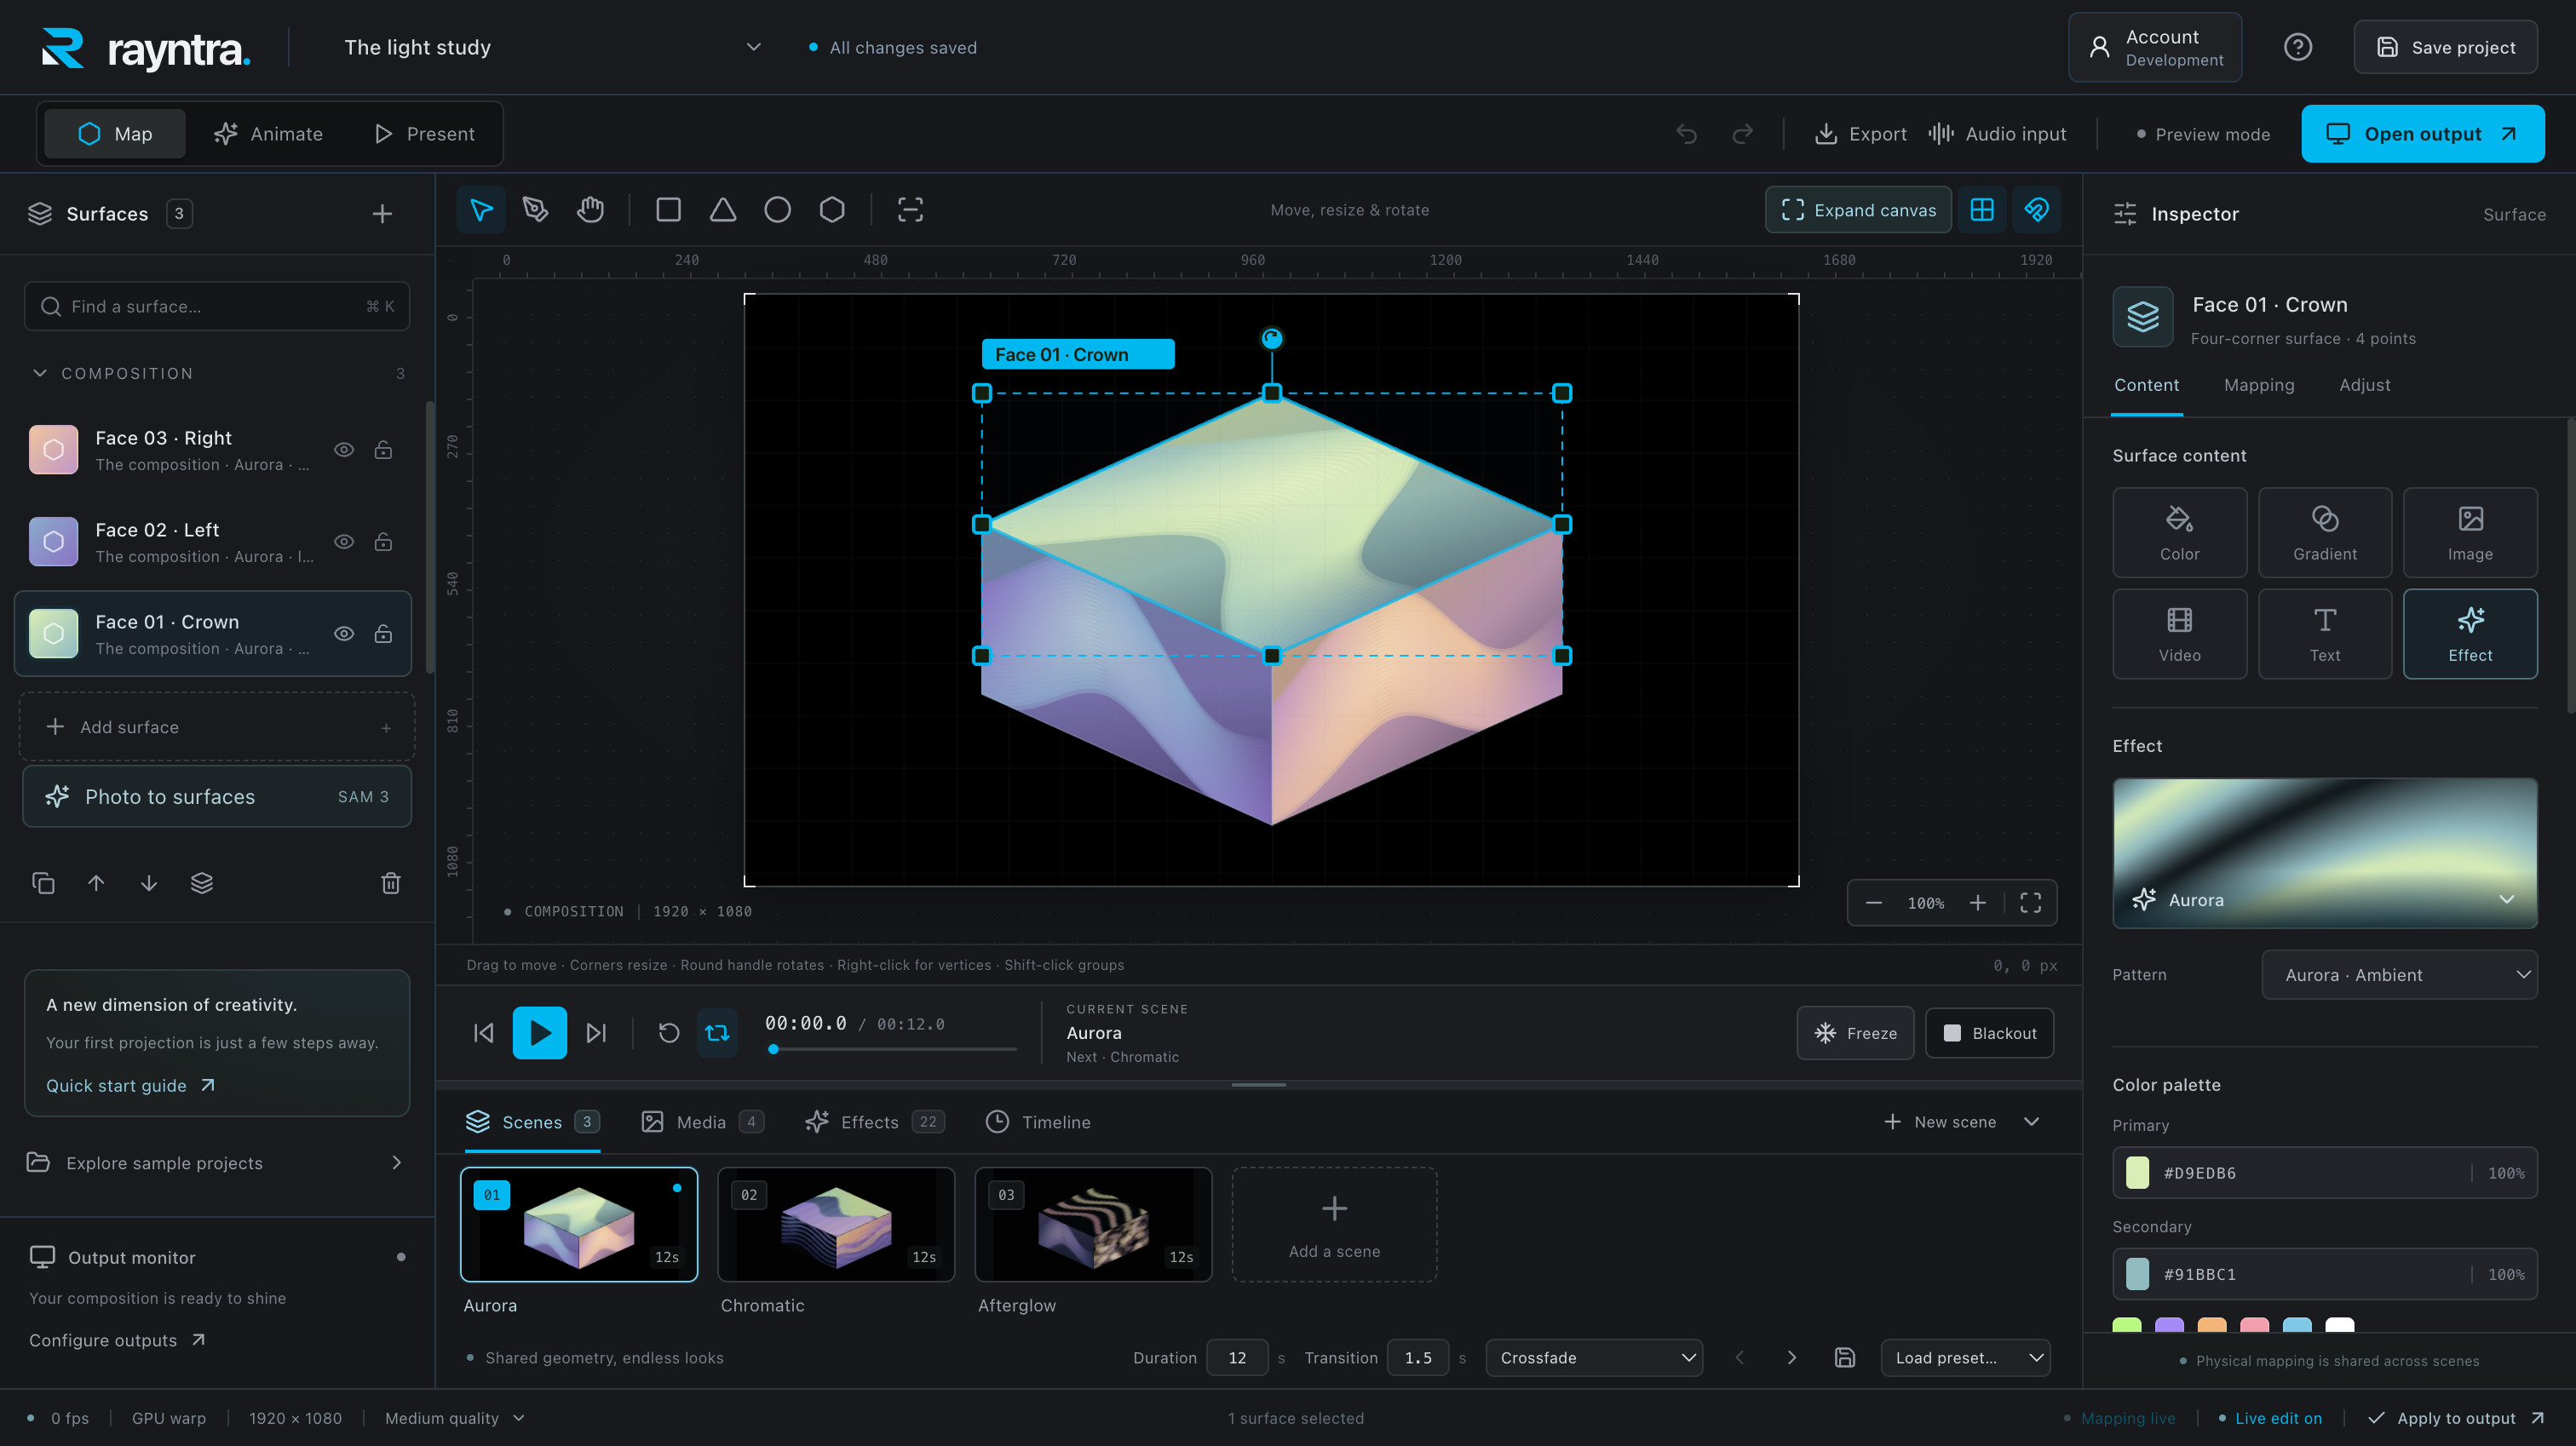Open the help question mark icon
Image resolution: width=2576 pixels, height=1446 pixels.
click(x=2298, y=47)
